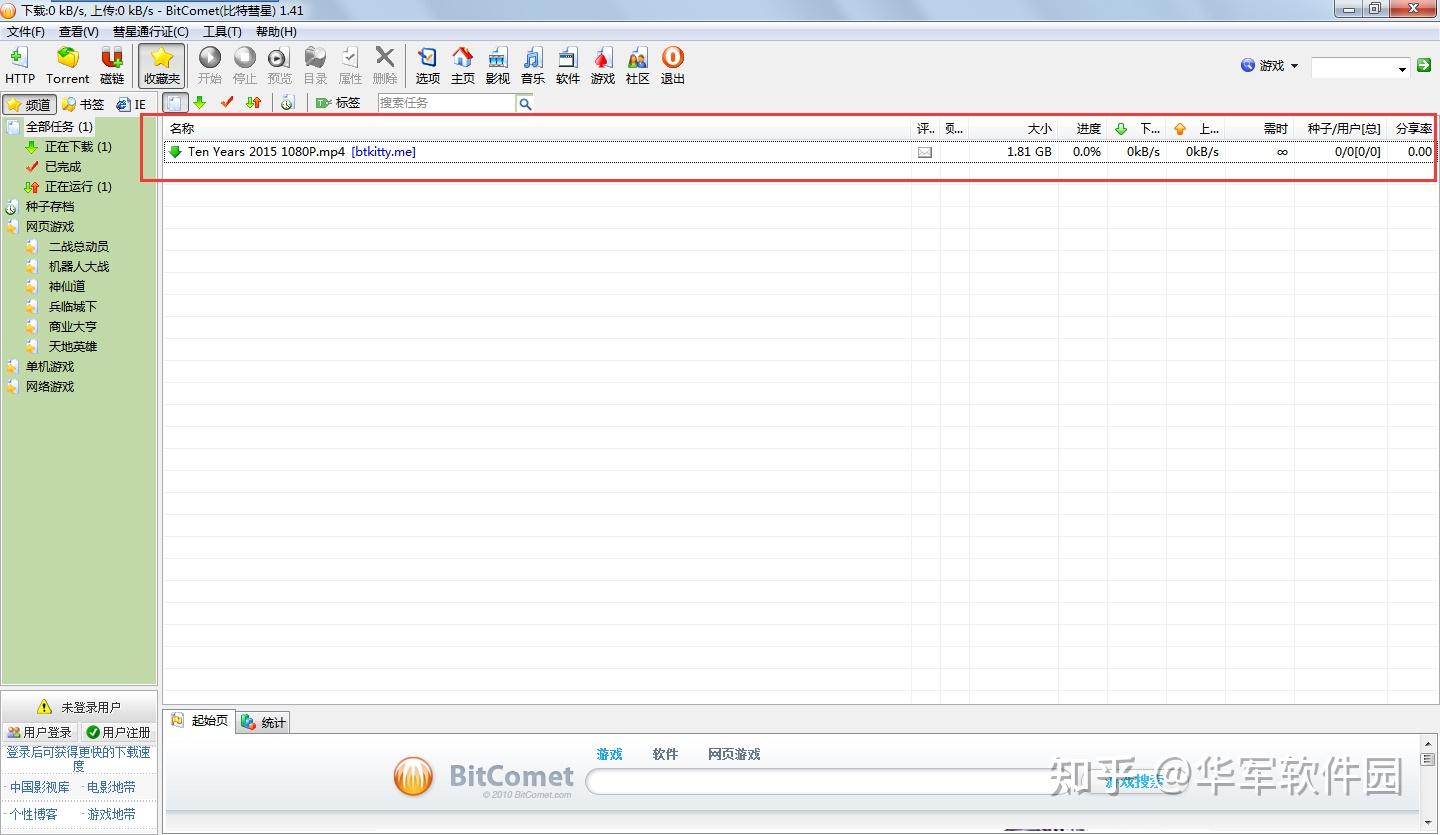Switch to the 统计 tab
Image resolution: width=1440 pixels, height=835 pixels.
(263, 721)
